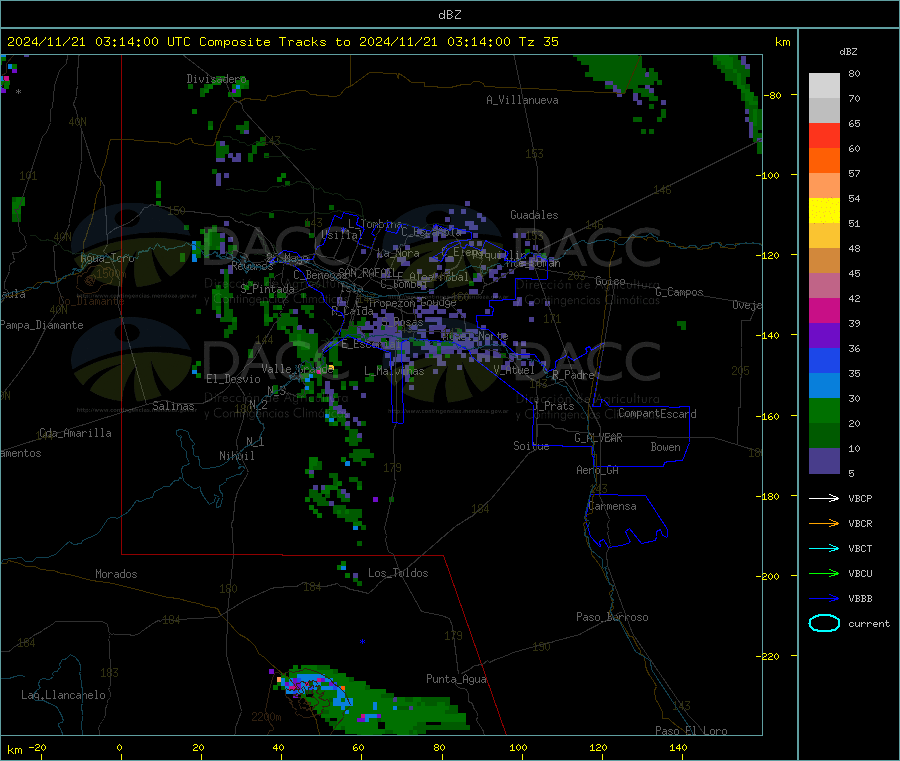Click the Cda_Amarilla location label

pos(75,433)
